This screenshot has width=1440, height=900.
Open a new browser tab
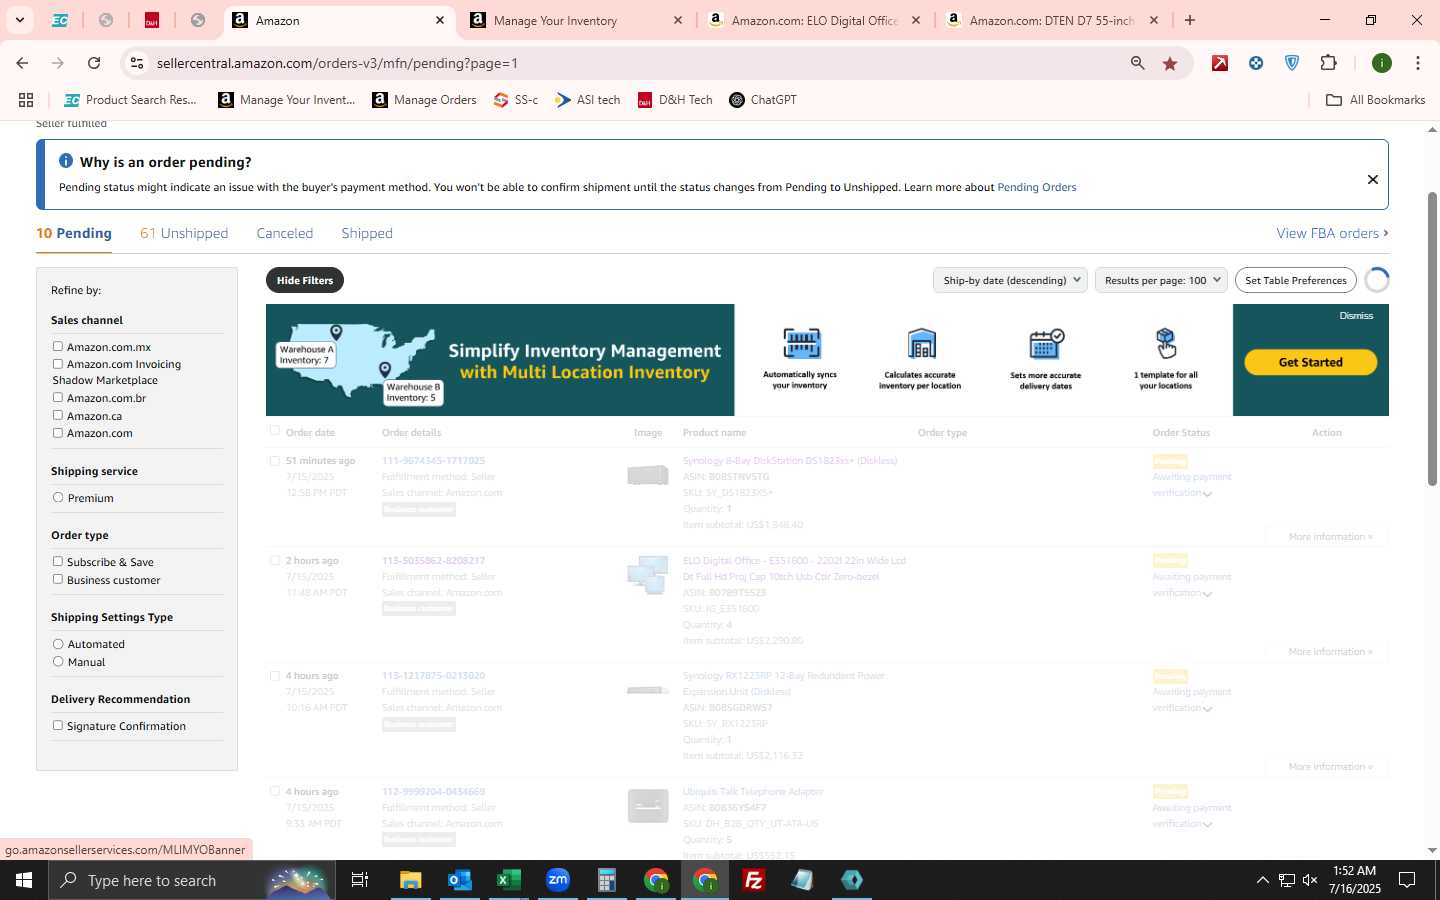1190,20
